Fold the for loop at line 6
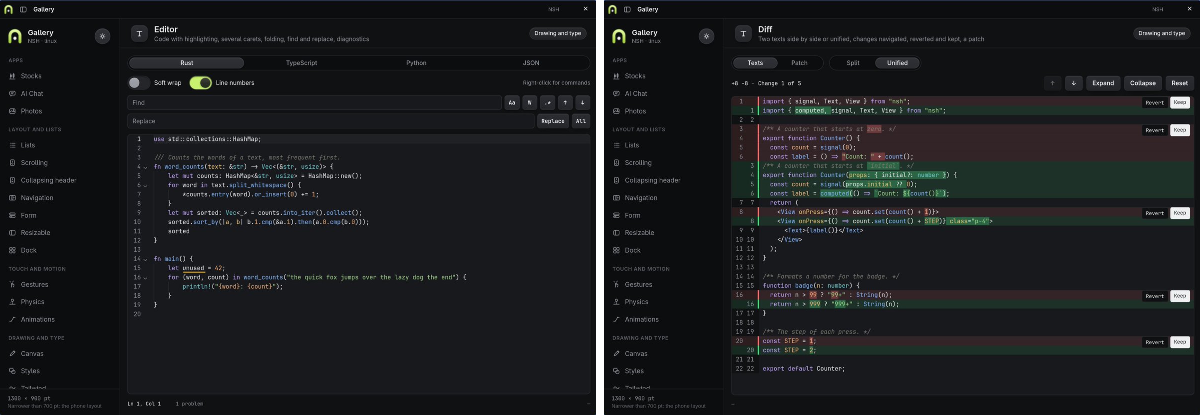Screen dimensions: 1200x415 (146, 185)
